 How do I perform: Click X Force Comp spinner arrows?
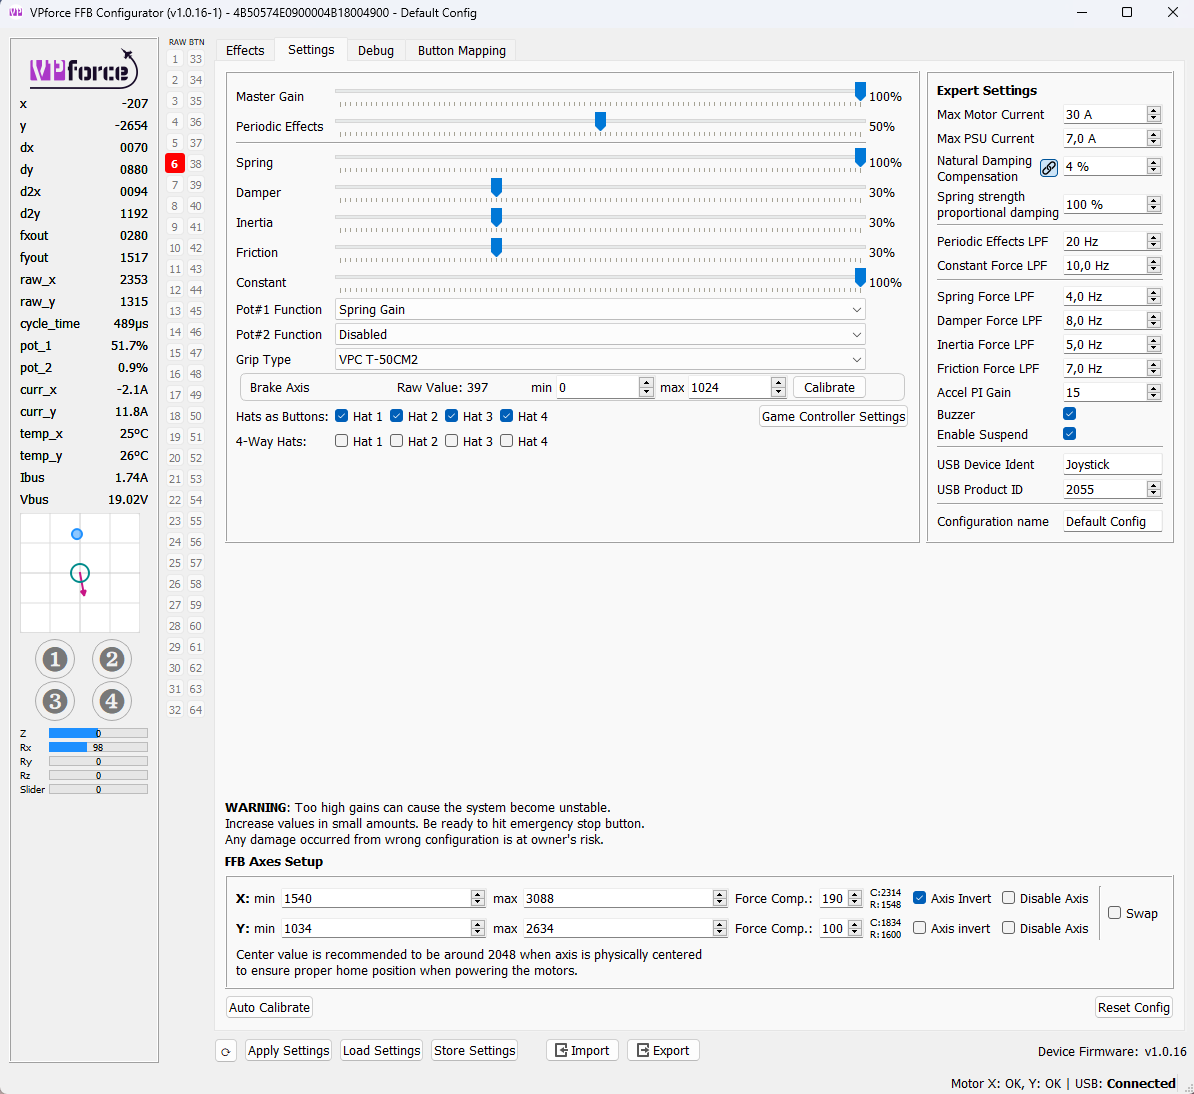tap(855, 898)
